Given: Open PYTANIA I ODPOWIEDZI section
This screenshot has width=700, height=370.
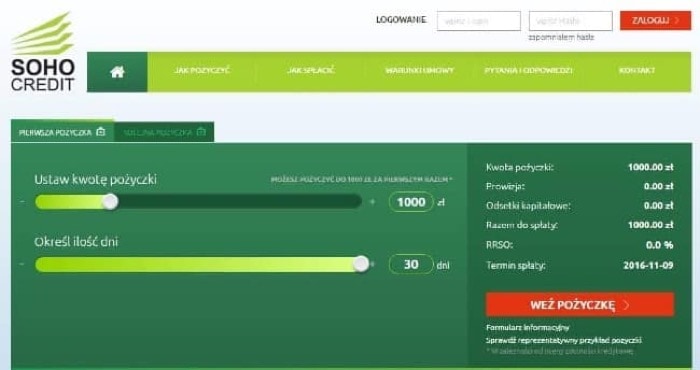Looking at the screenshot, I should tap(529, 71).
